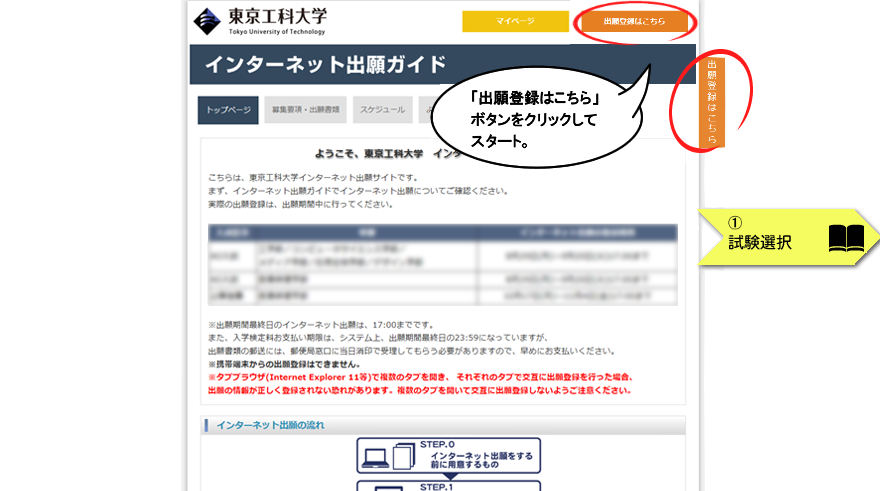
Task: Click the vertical 出願登録はこちら side tab
Action: click(712, 102)
